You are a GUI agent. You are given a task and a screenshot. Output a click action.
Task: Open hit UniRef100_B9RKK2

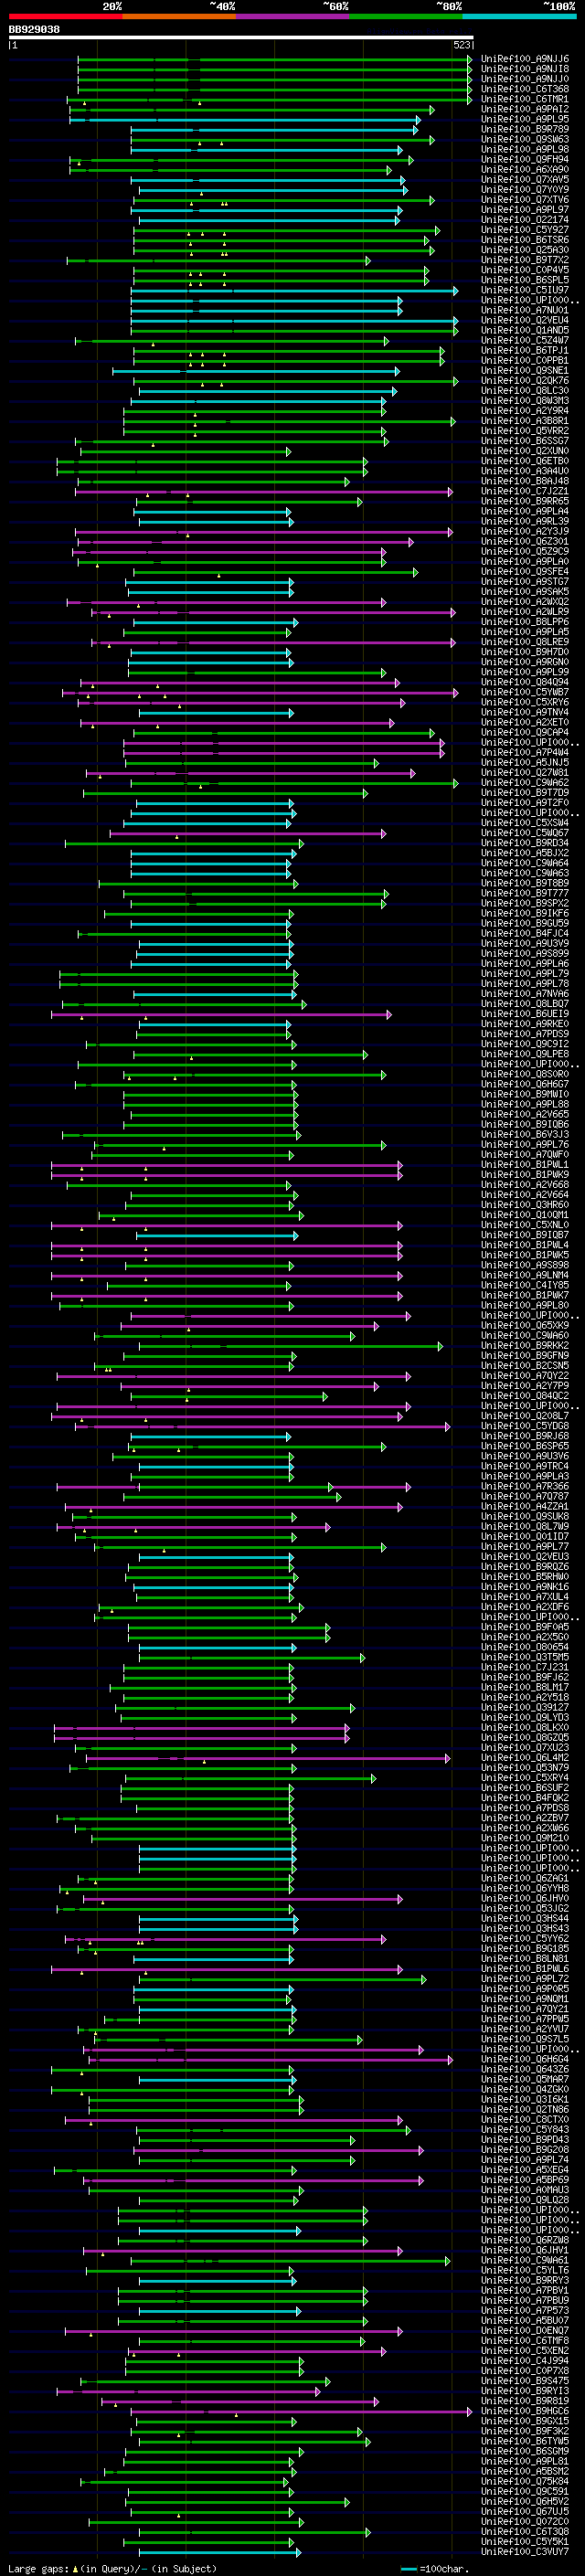point(525,1346)
